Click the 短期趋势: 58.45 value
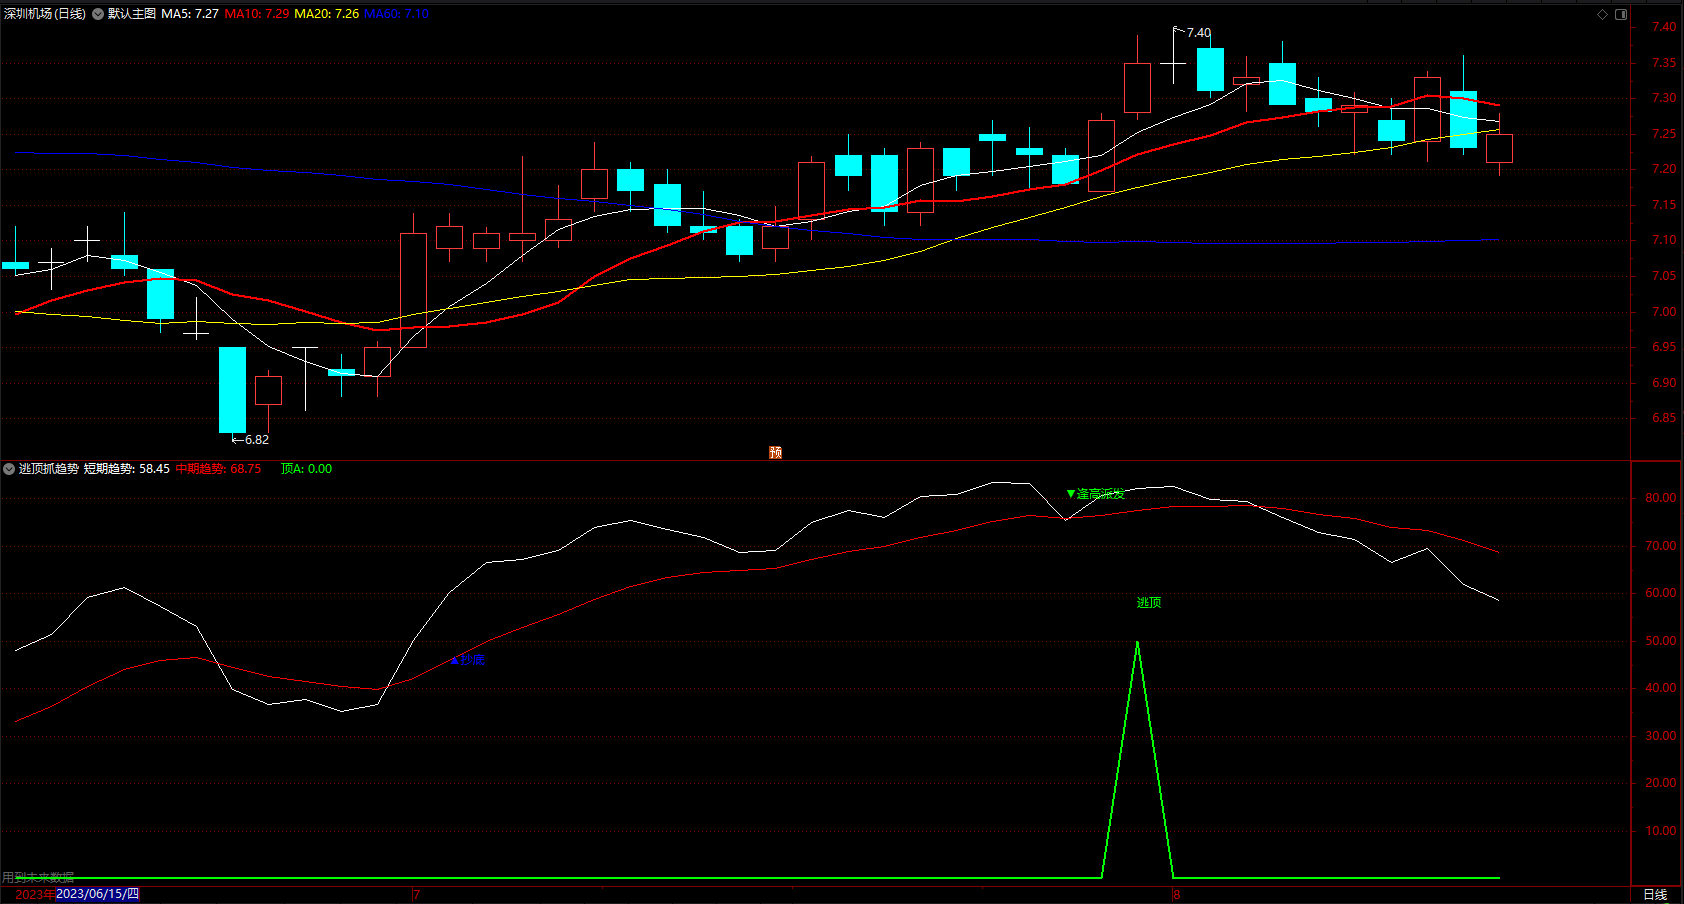The width and height of the screenshot is (1684, 904). [x=127, y=469]
